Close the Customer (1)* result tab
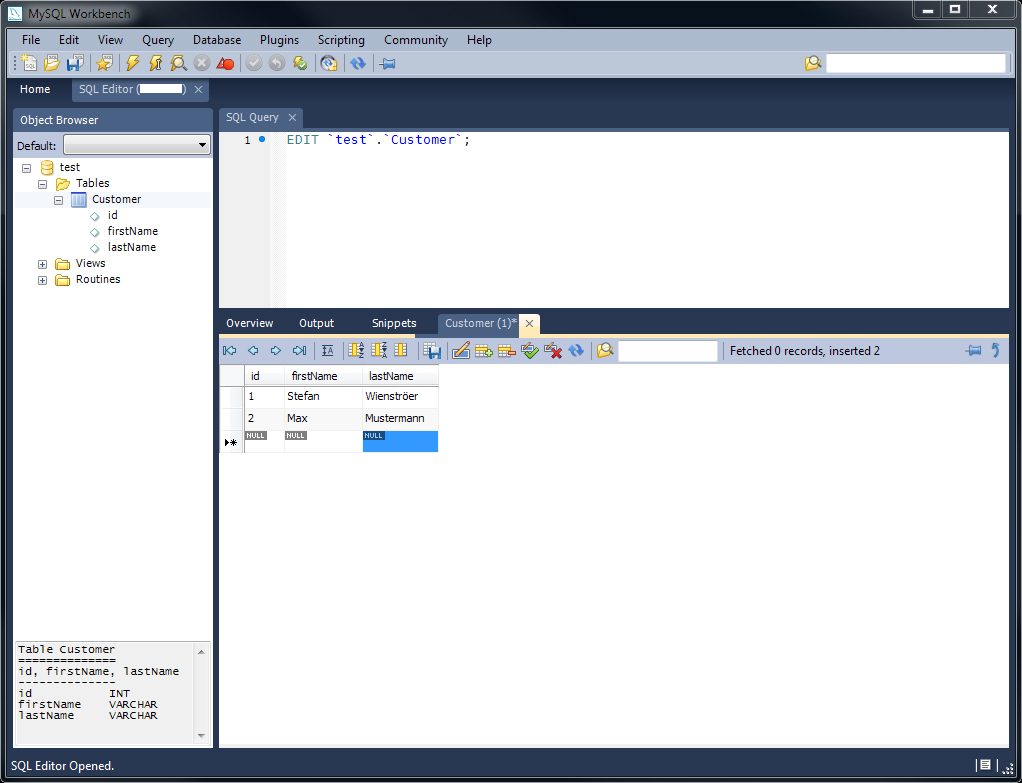Screen dimensions: 1022x783 click(x=529, y=323)
